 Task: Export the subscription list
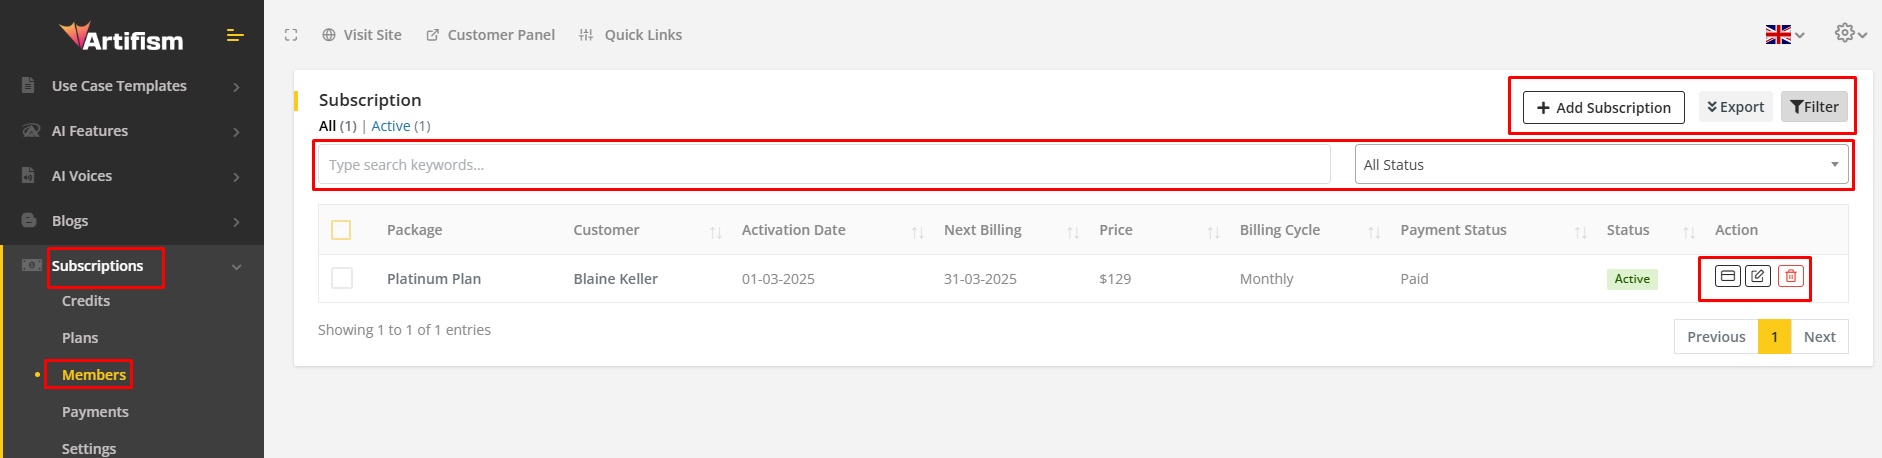click(x=1735, y=107)
